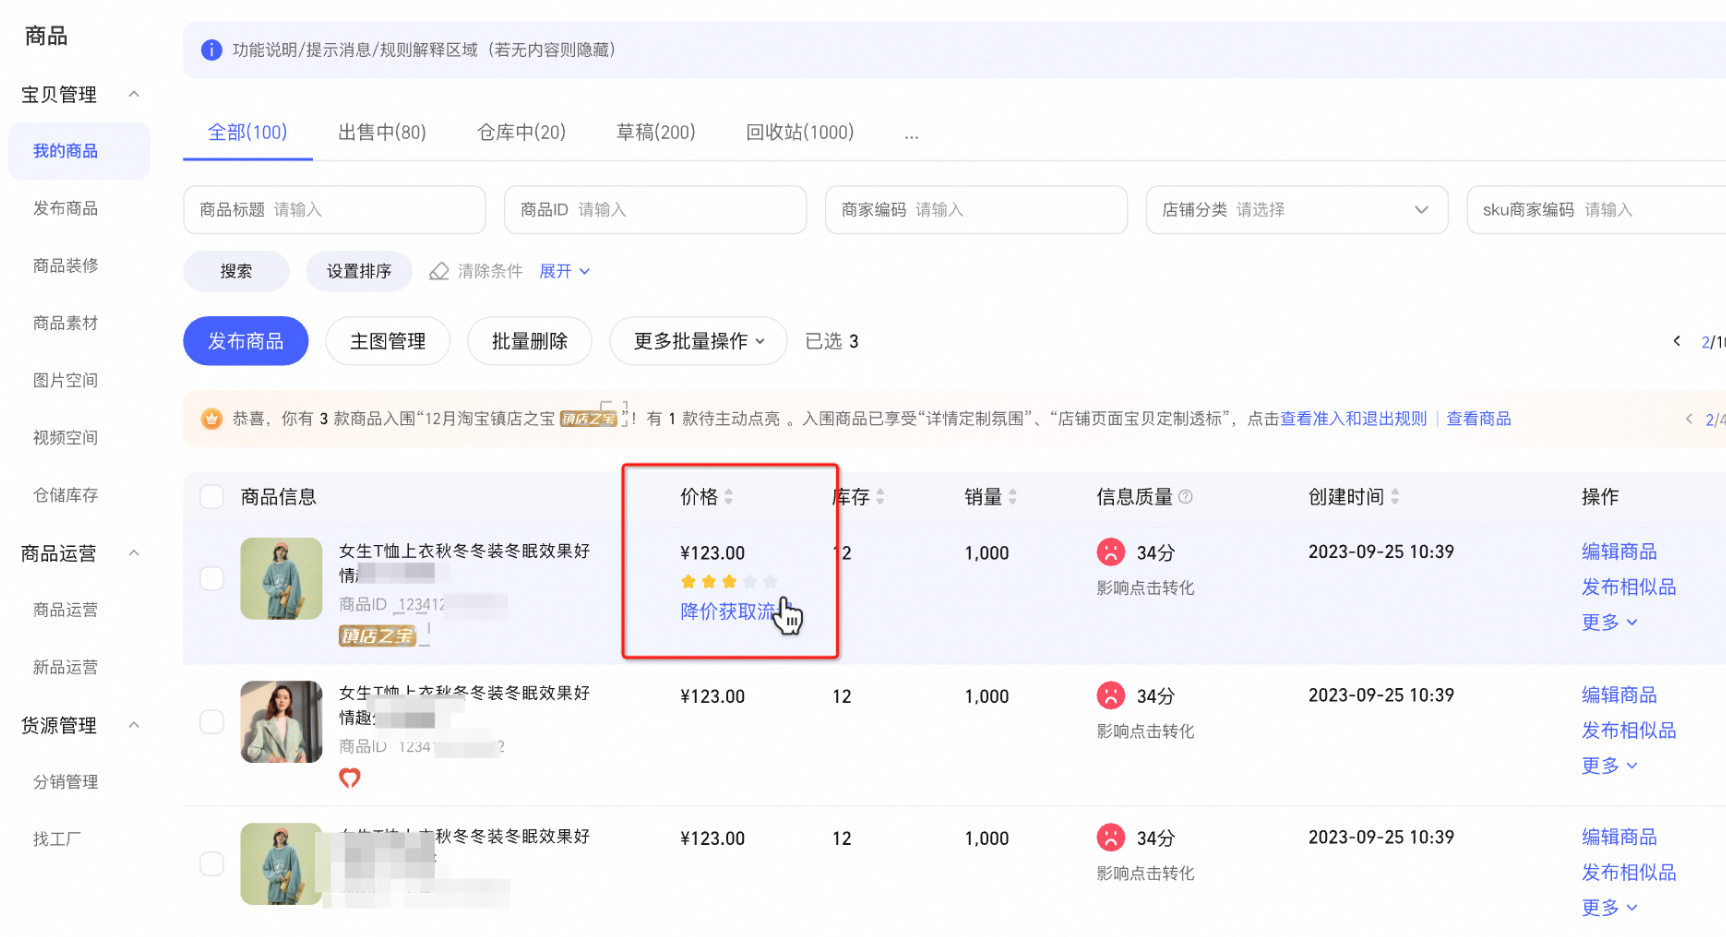The width and height of the screenshot is (1726, 937).
Task: Click the second product thumbnail image
Action: click(281, 722)
